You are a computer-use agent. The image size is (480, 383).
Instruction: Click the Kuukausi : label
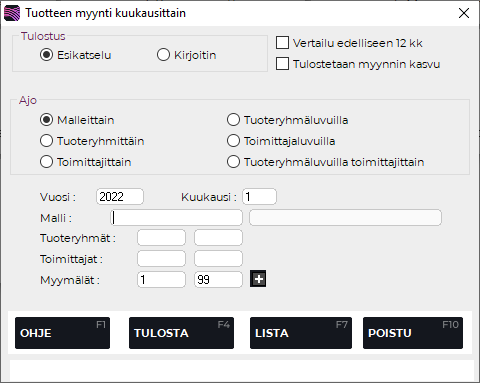click(x=209, y=197)
